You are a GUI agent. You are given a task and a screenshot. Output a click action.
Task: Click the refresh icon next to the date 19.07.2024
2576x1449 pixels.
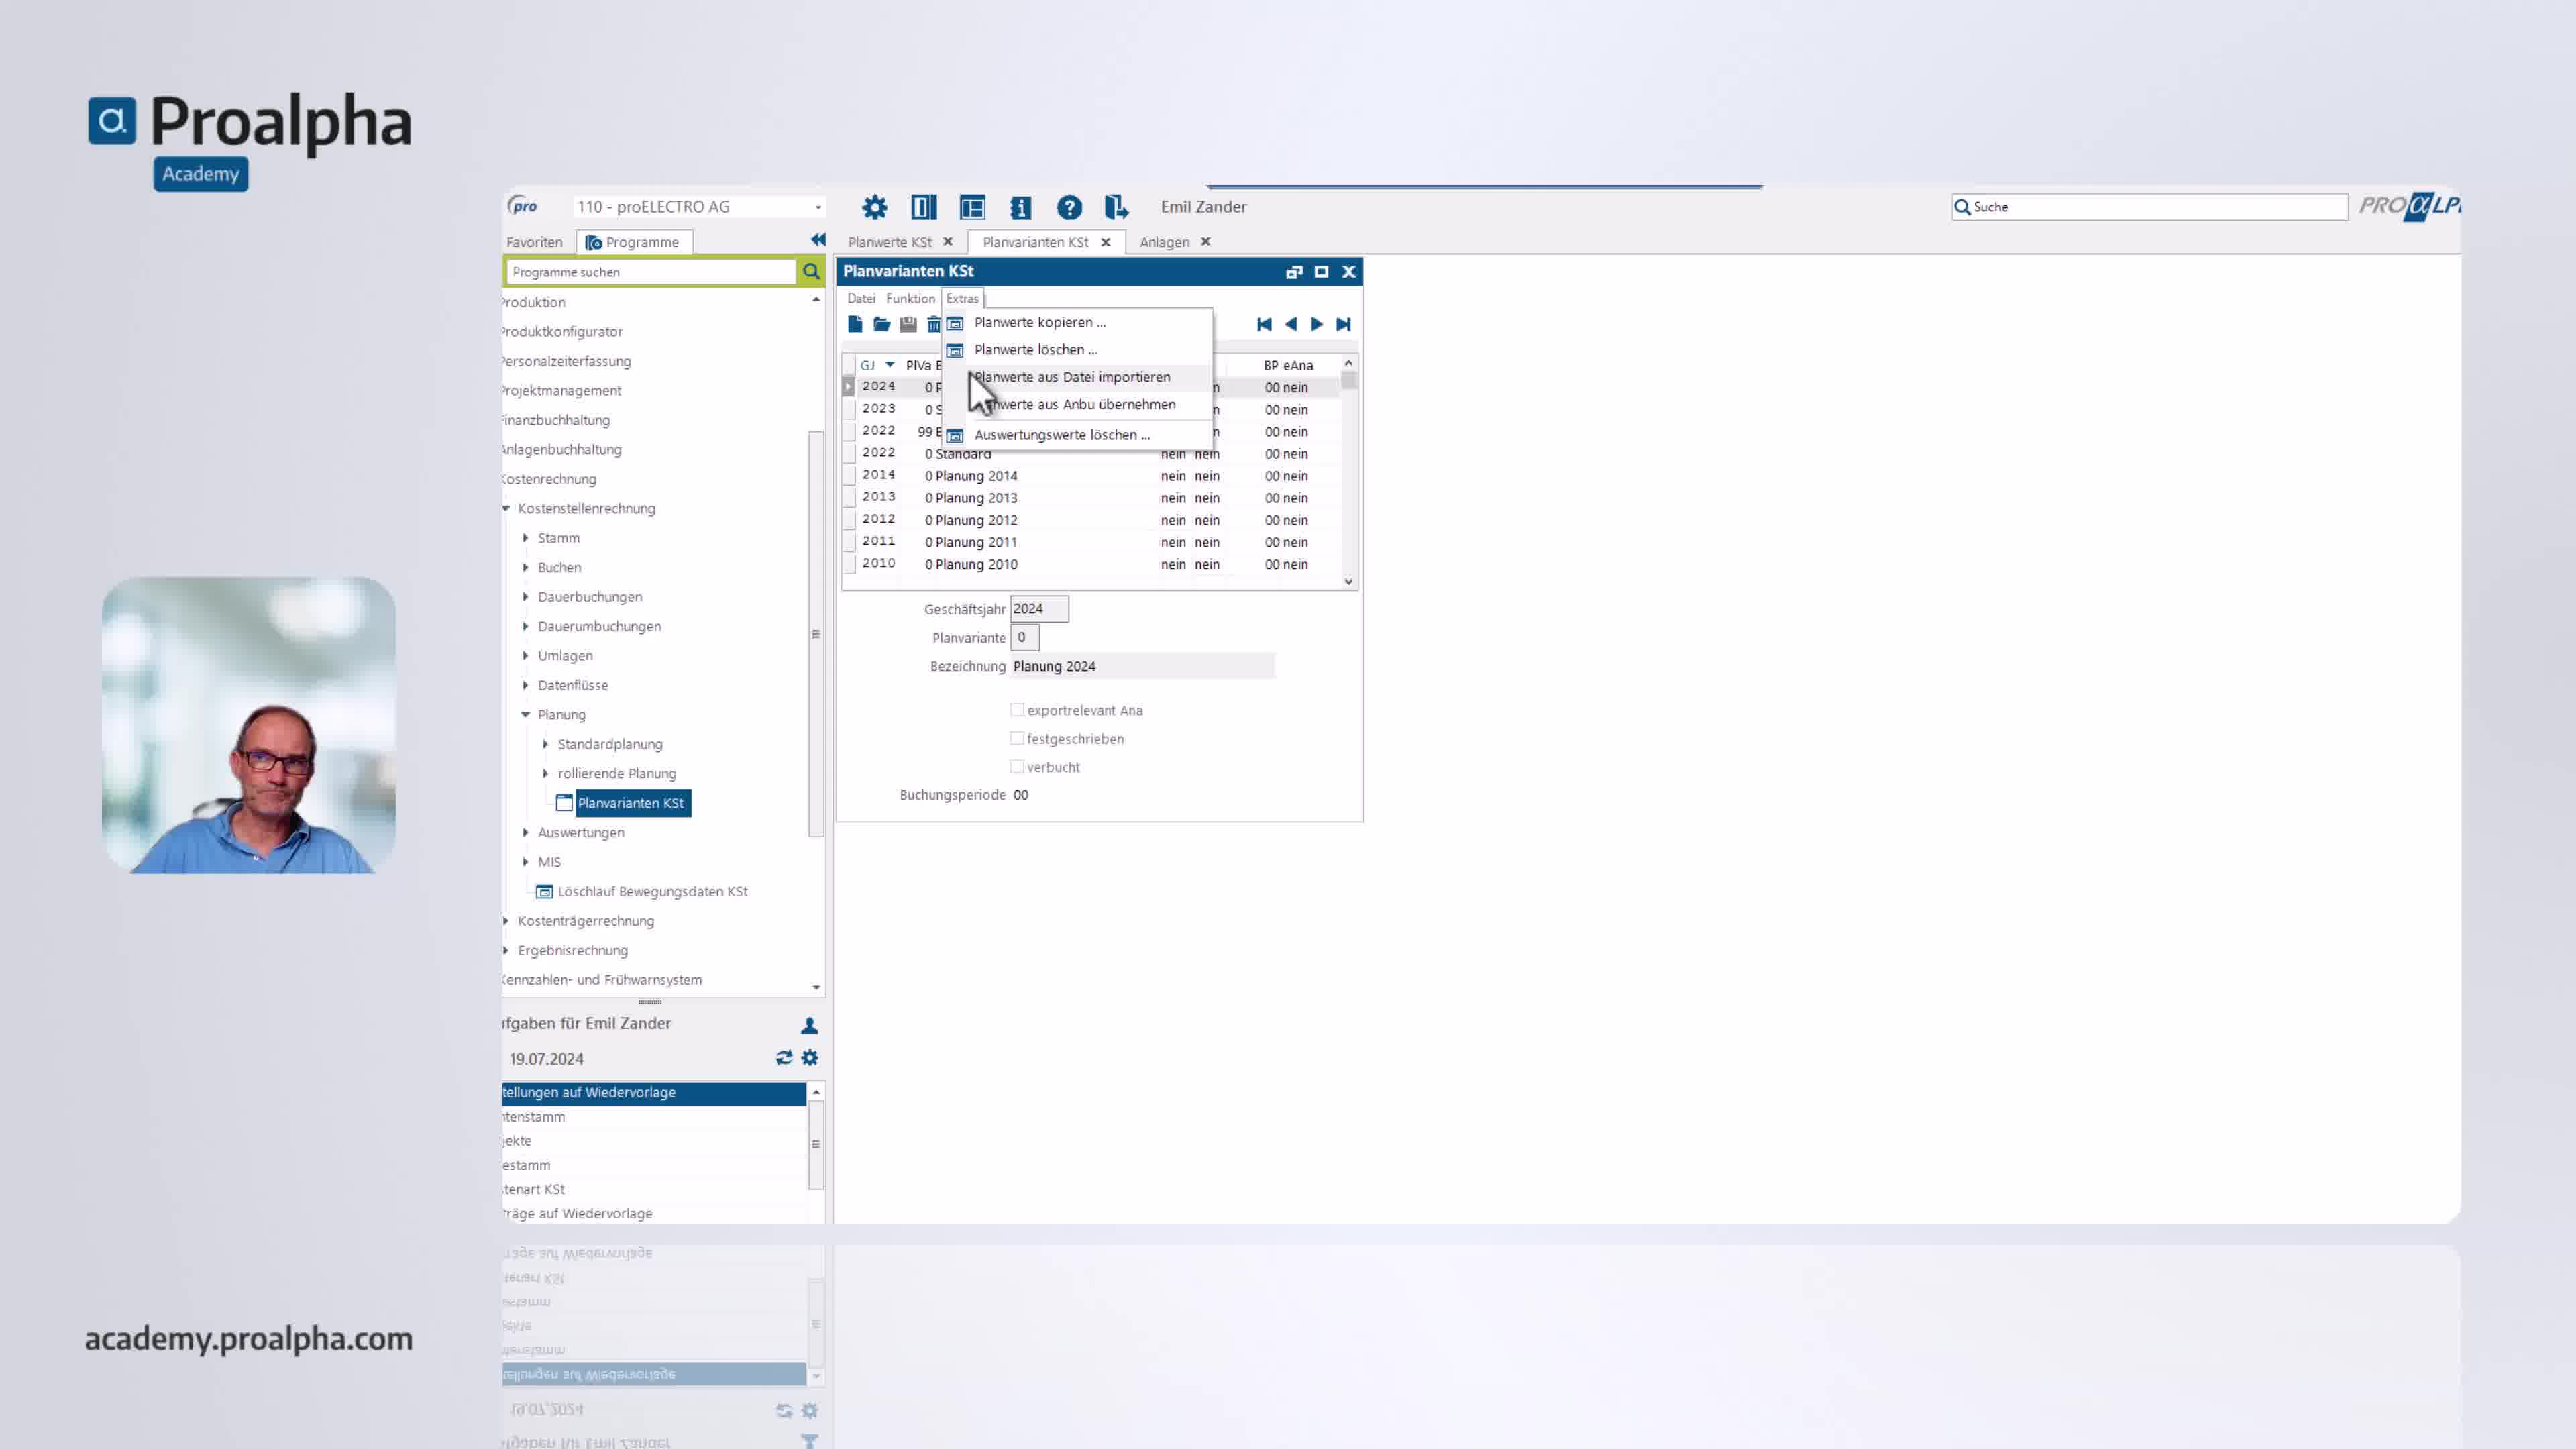[784, 1058]
